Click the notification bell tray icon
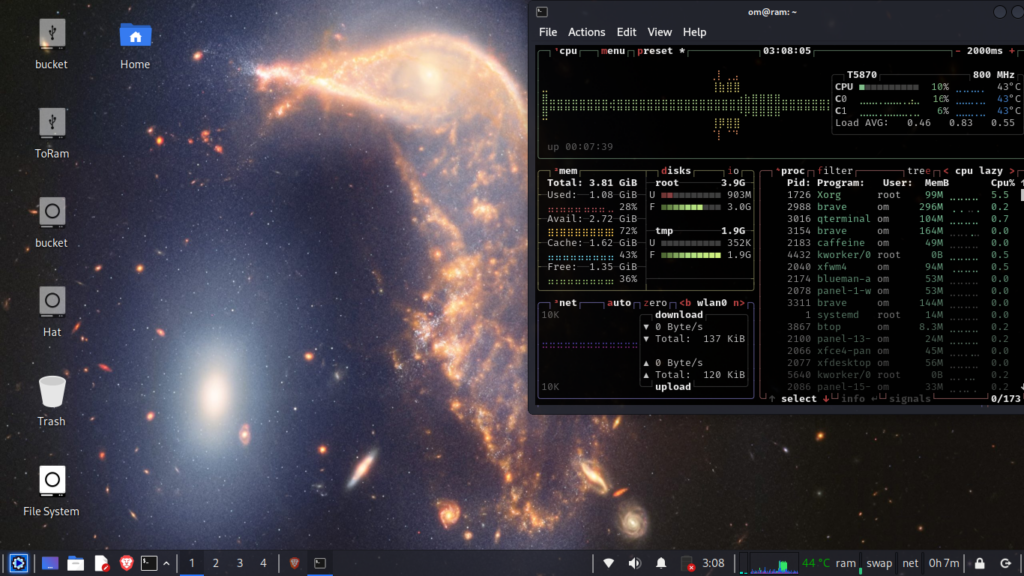Screen dimensions: 1024x576 661,563
